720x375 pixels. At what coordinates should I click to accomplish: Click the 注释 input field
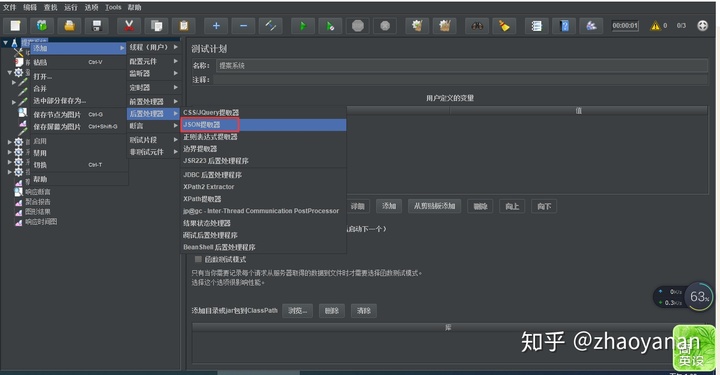[461, 80]
